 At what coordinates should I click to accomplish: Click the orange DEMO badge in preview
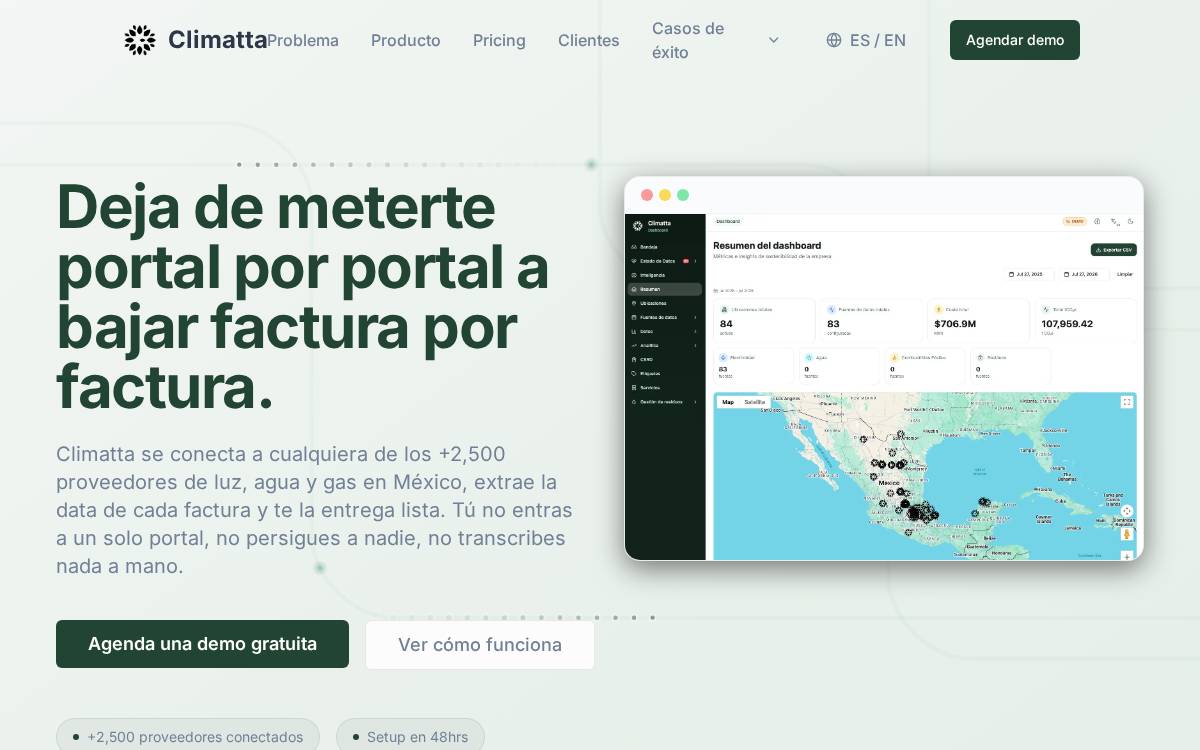pyautogui.click(x=1074, y=221)
